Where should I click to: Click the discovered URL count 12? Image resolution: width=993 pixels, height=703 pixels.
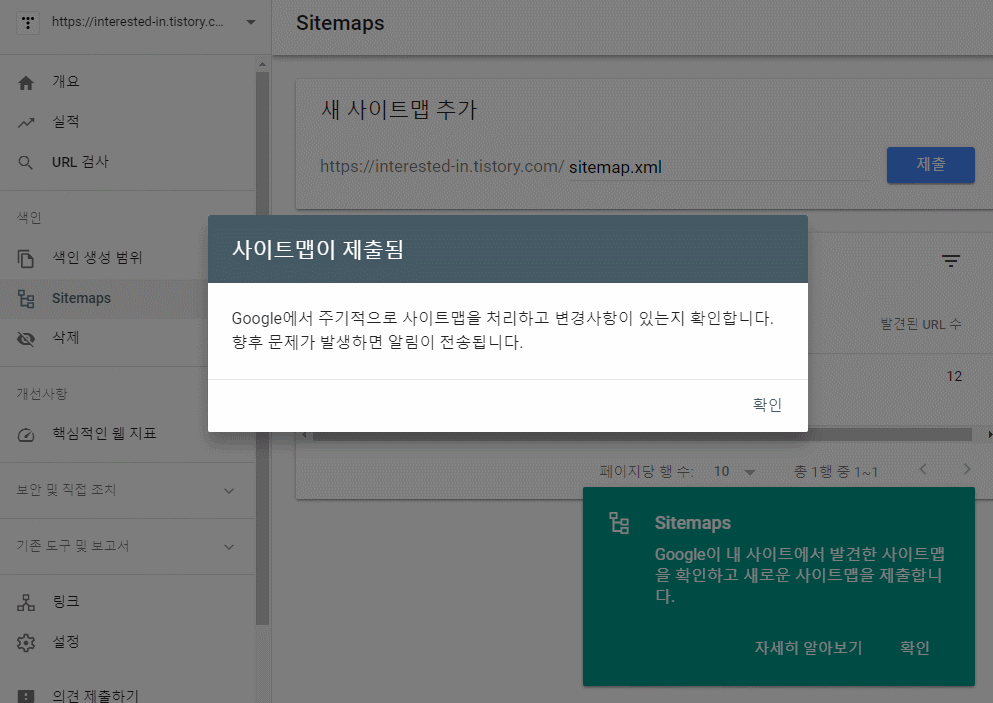click(x=954, y=376)
